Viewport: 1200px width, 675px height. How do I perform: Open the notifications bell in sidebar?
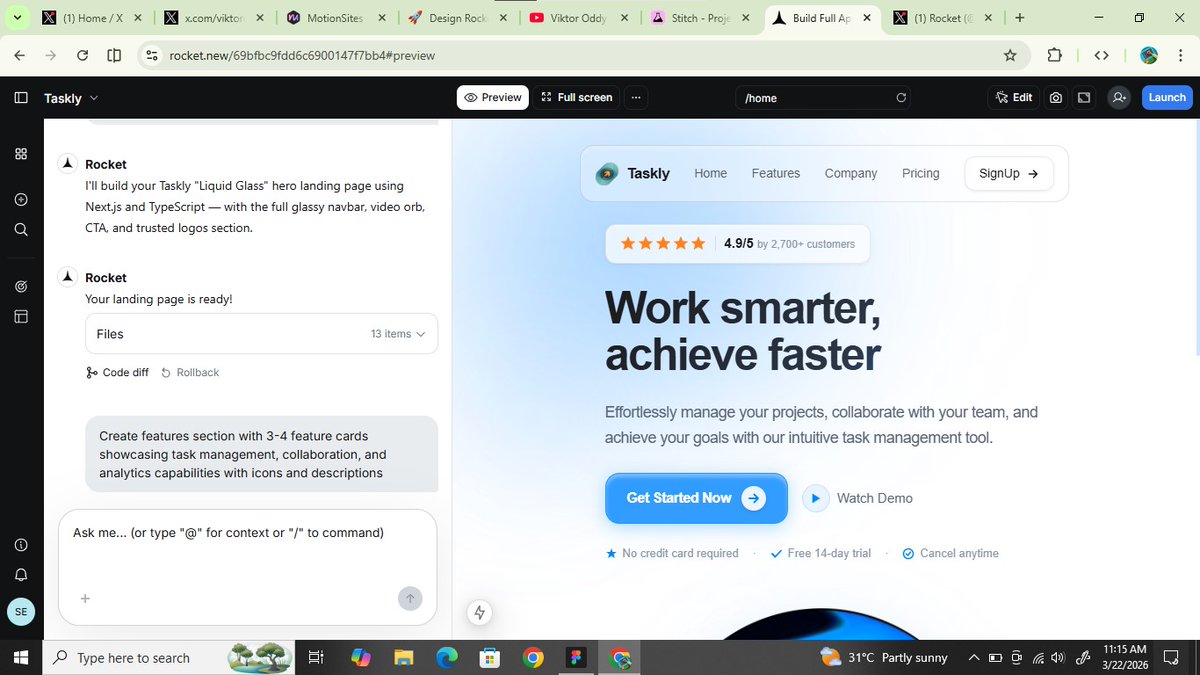point(21,575)
